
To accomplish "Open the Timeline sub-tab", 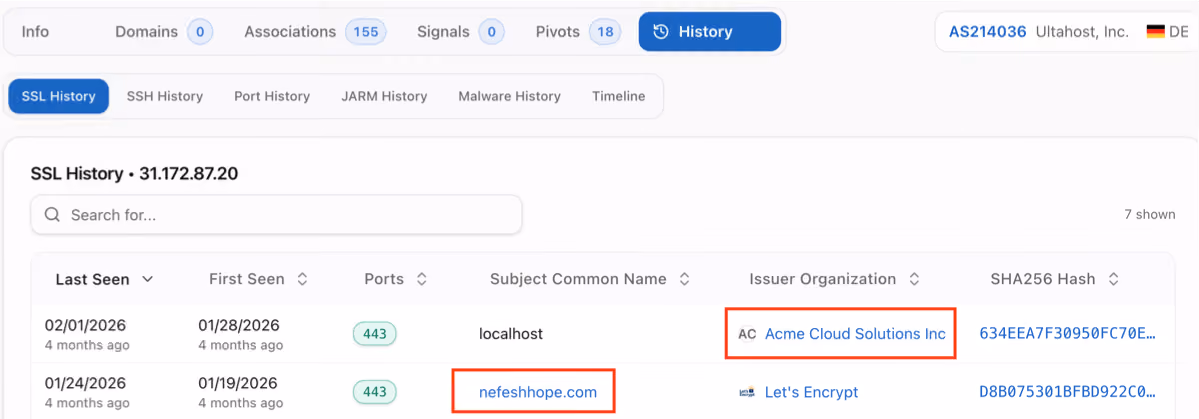I will coord(619,96).
